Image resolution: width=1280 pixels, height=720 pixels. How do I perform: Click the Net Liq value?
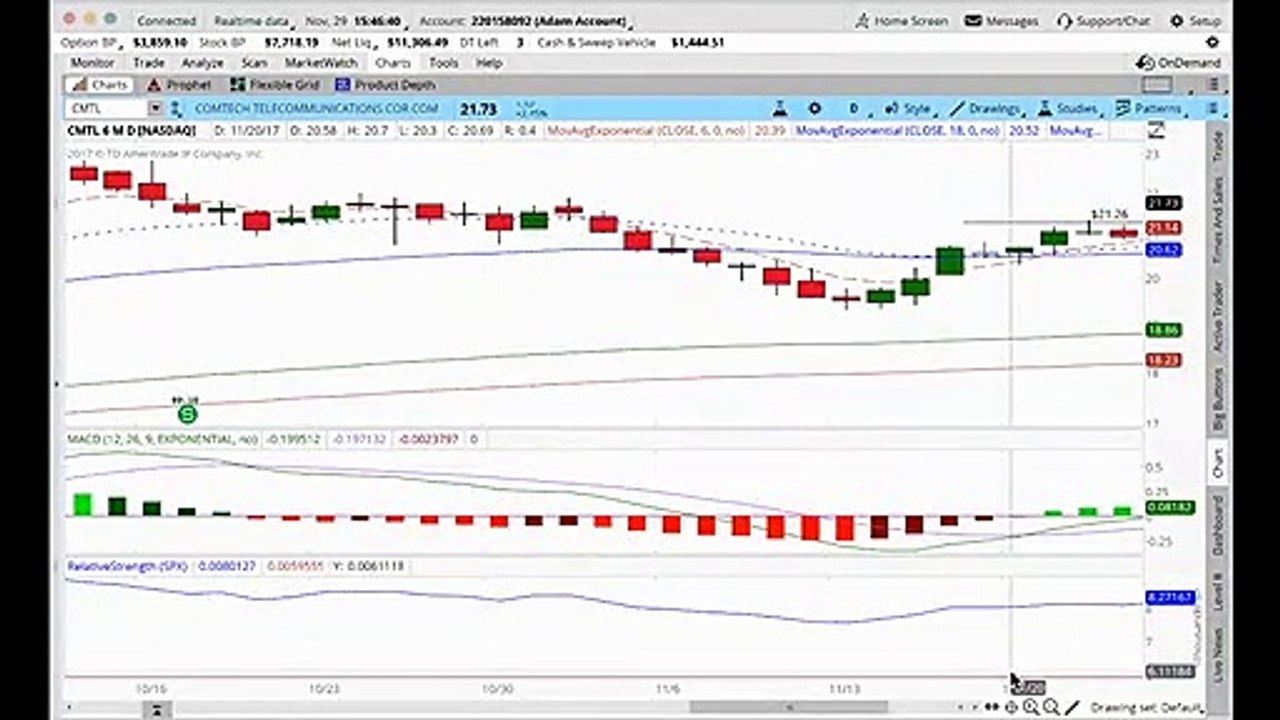[x=420, y=43]
